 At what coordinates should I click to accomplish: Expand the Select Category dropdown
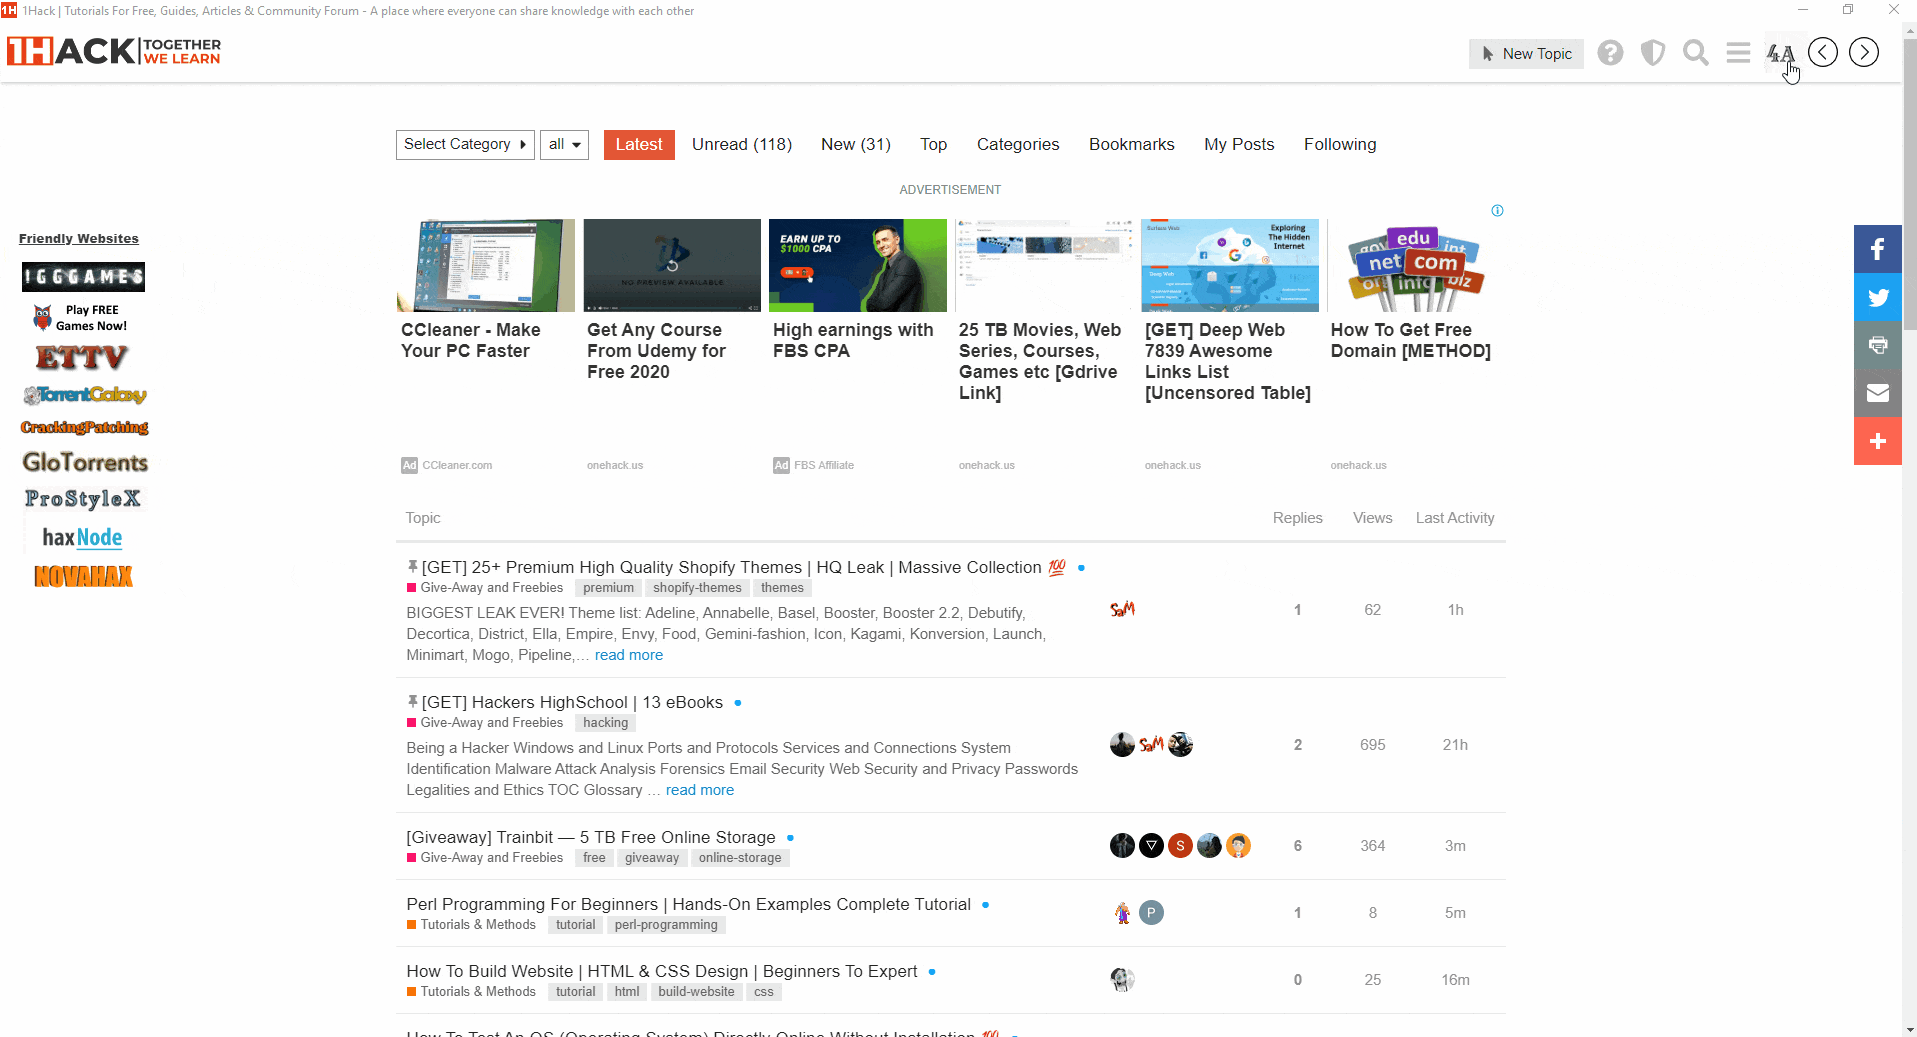465,145
